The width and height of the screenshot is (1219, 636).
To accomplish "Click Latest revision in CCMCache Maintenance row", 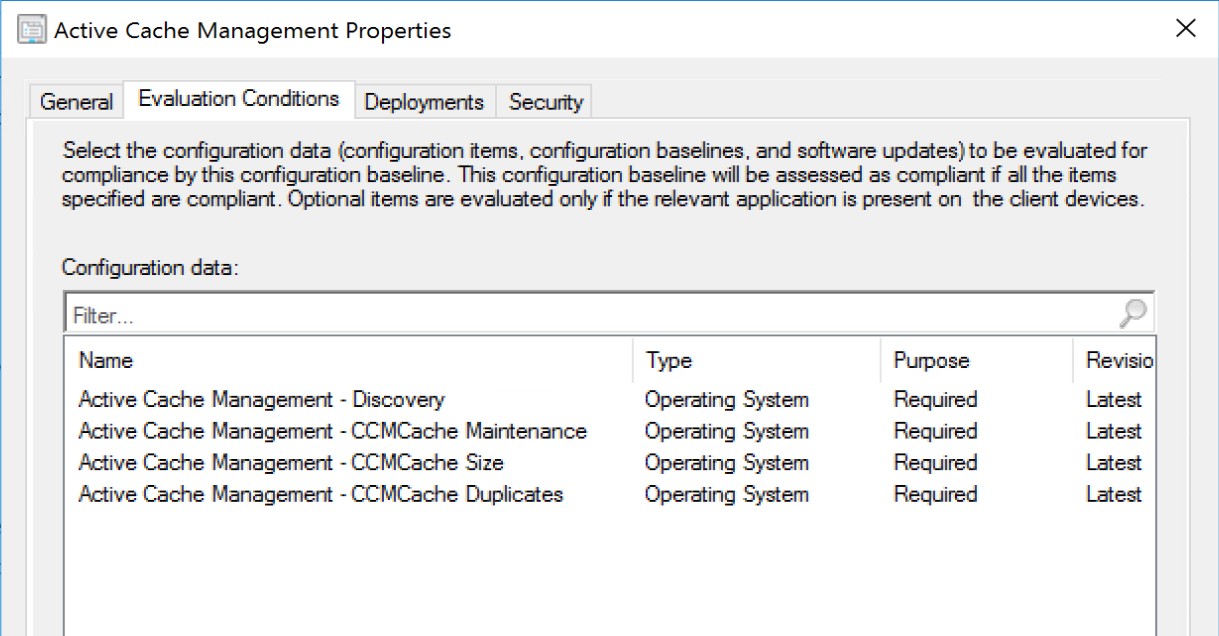I will (x=1113, y=432).
